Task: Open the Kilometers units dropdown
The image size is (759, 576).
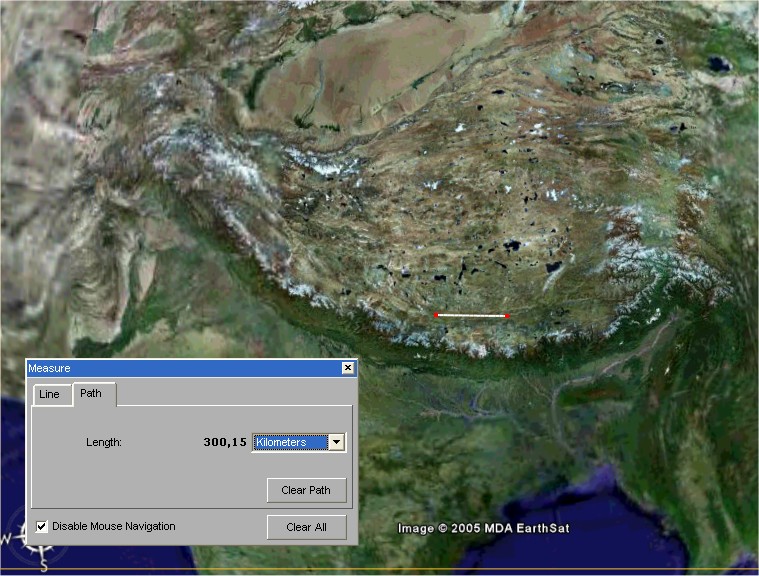Action: pos(291,442)
